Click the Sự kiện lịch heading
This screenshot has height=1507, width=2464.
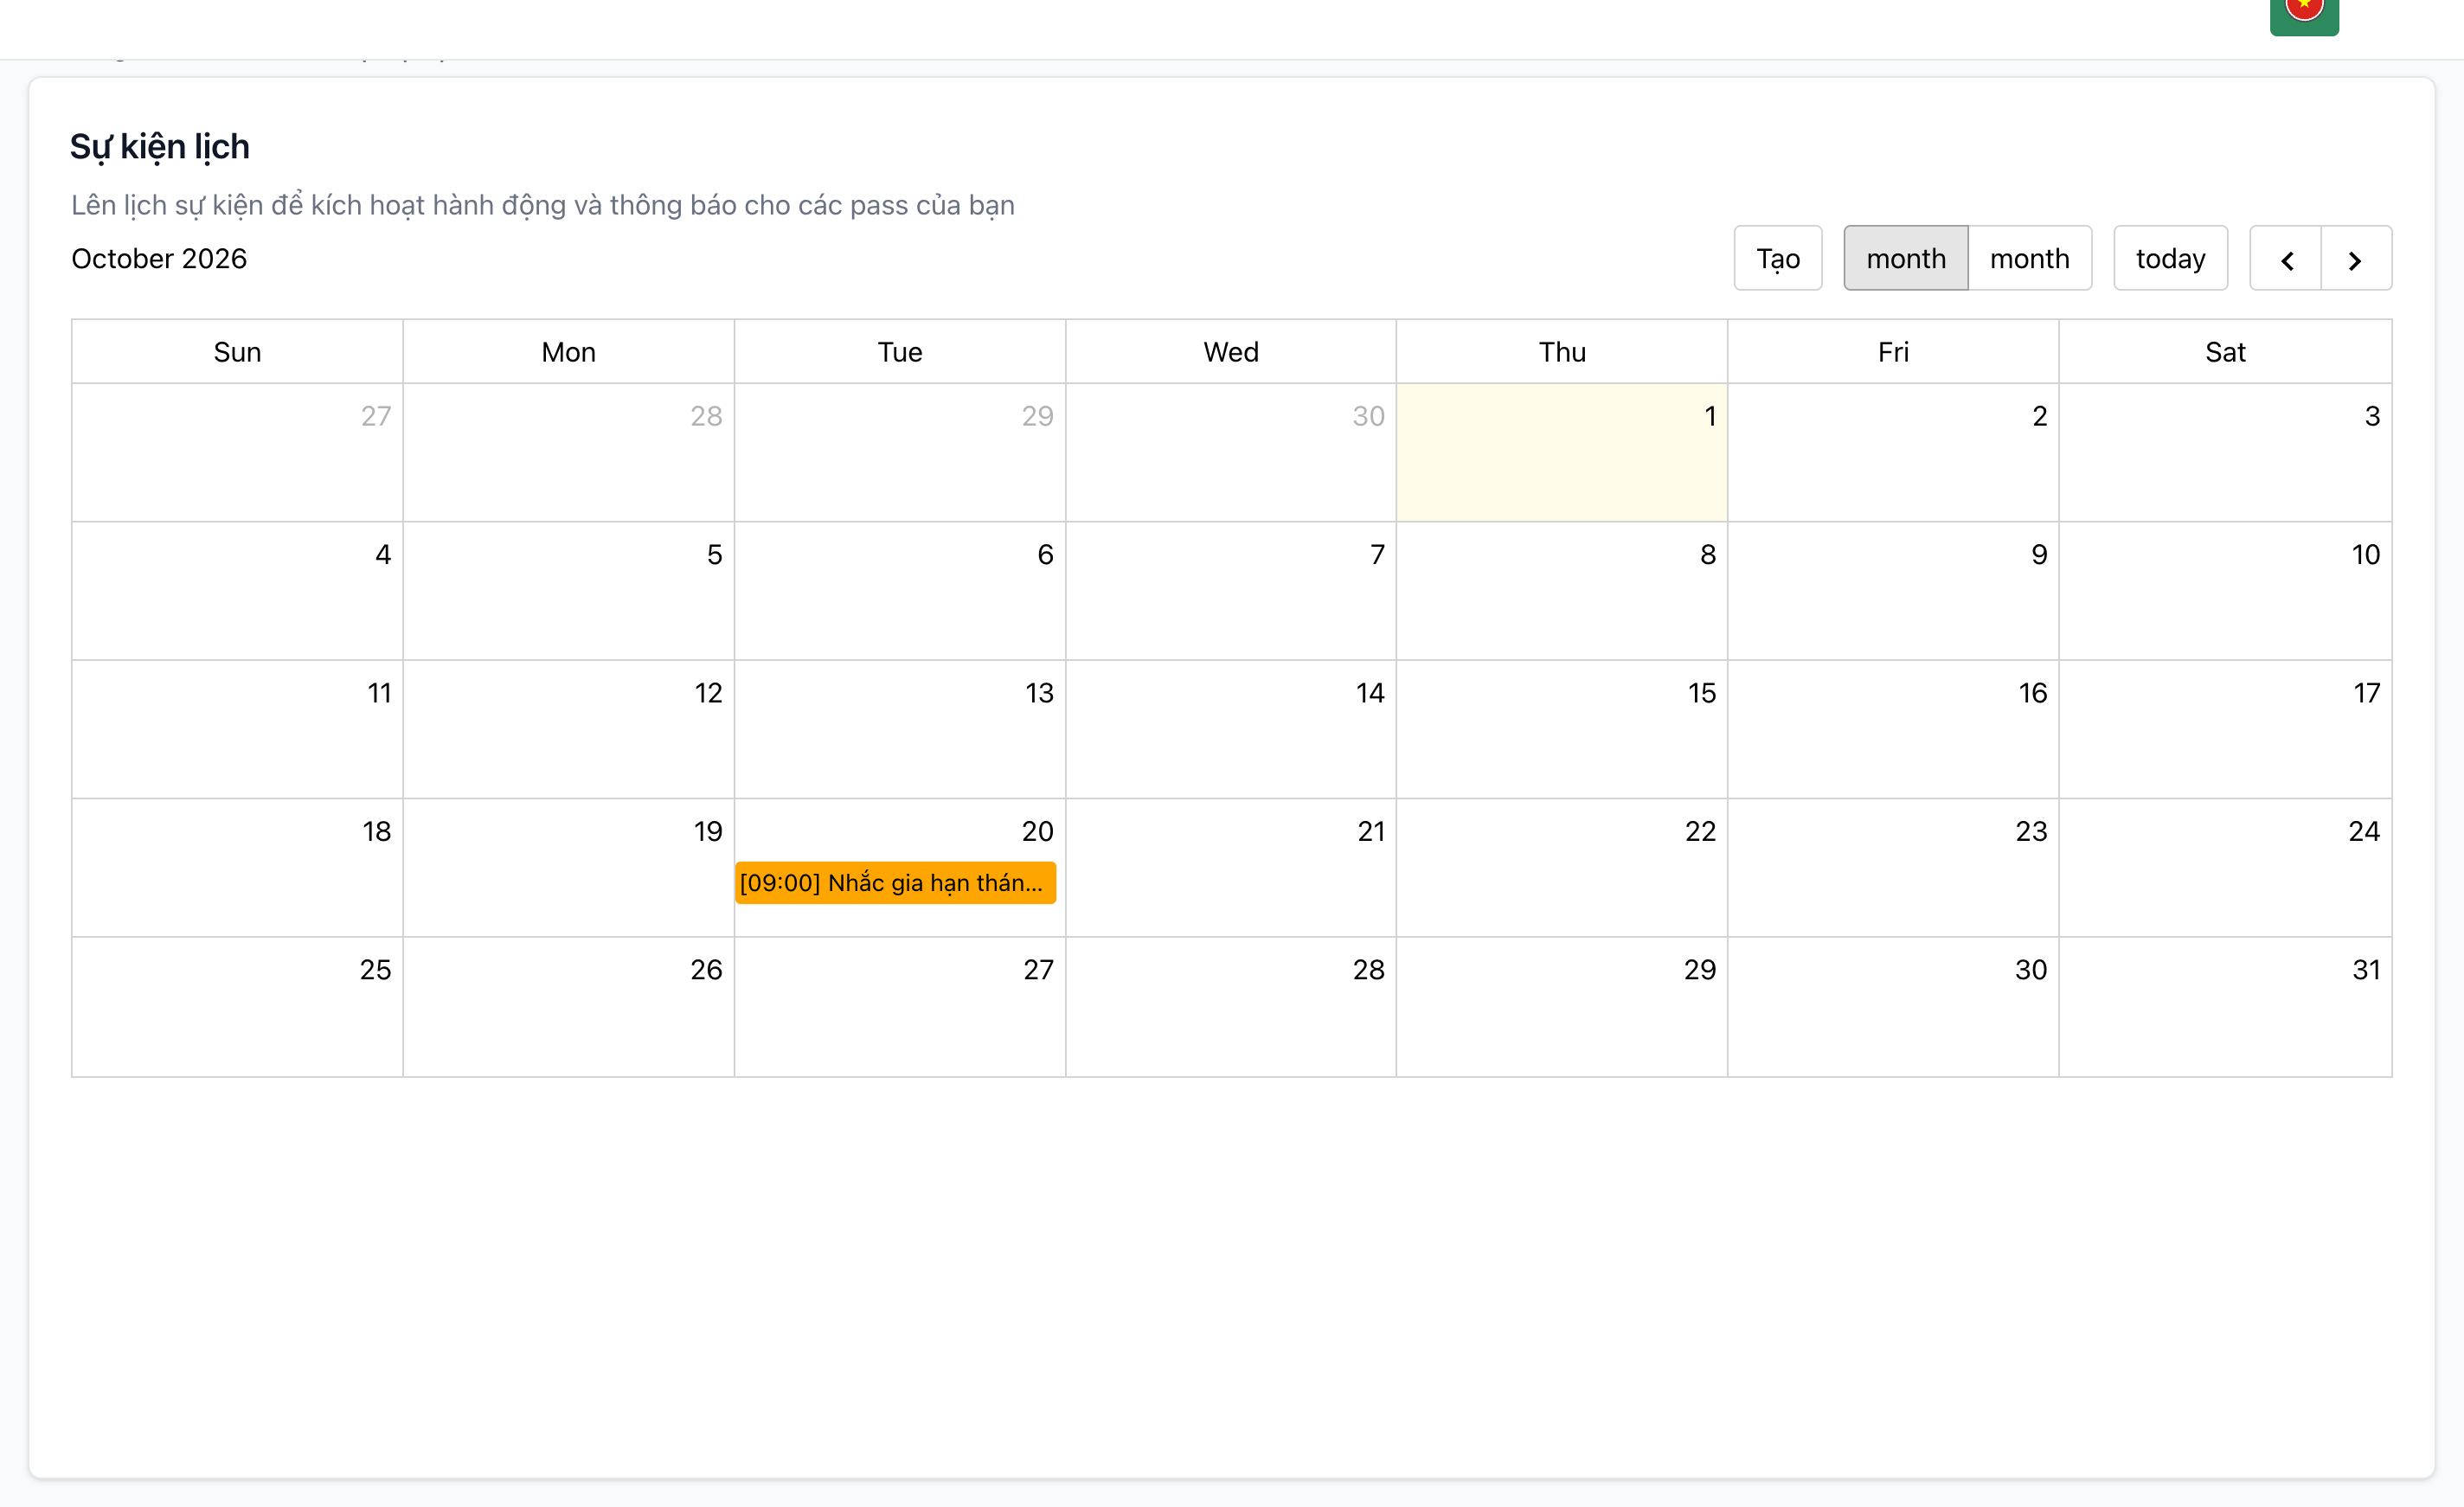[x=159, y=147]
